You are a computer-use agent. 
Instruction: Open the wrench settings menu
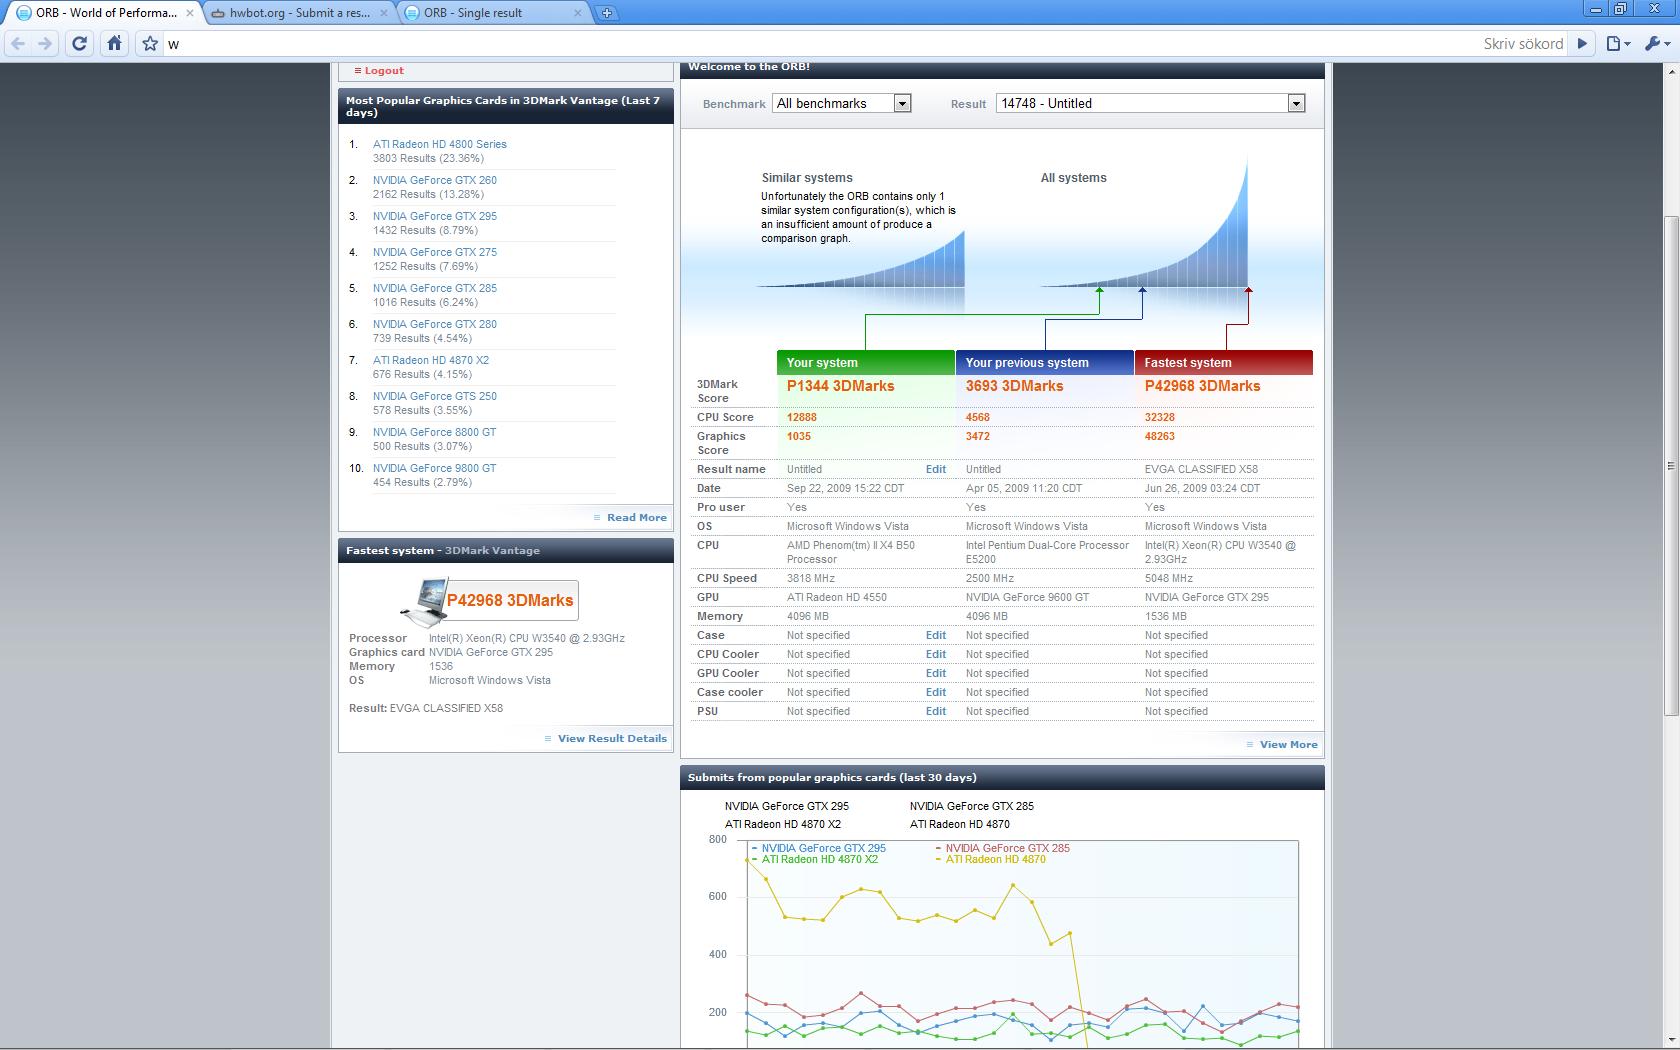click(1656, 43)
